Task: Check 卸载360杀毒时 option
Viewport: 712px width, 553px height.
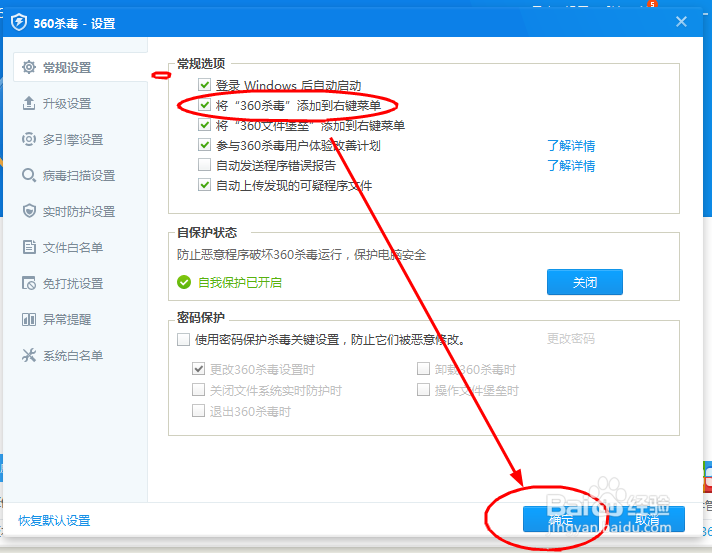Action: pyautogui.click(x=423, y=369)
